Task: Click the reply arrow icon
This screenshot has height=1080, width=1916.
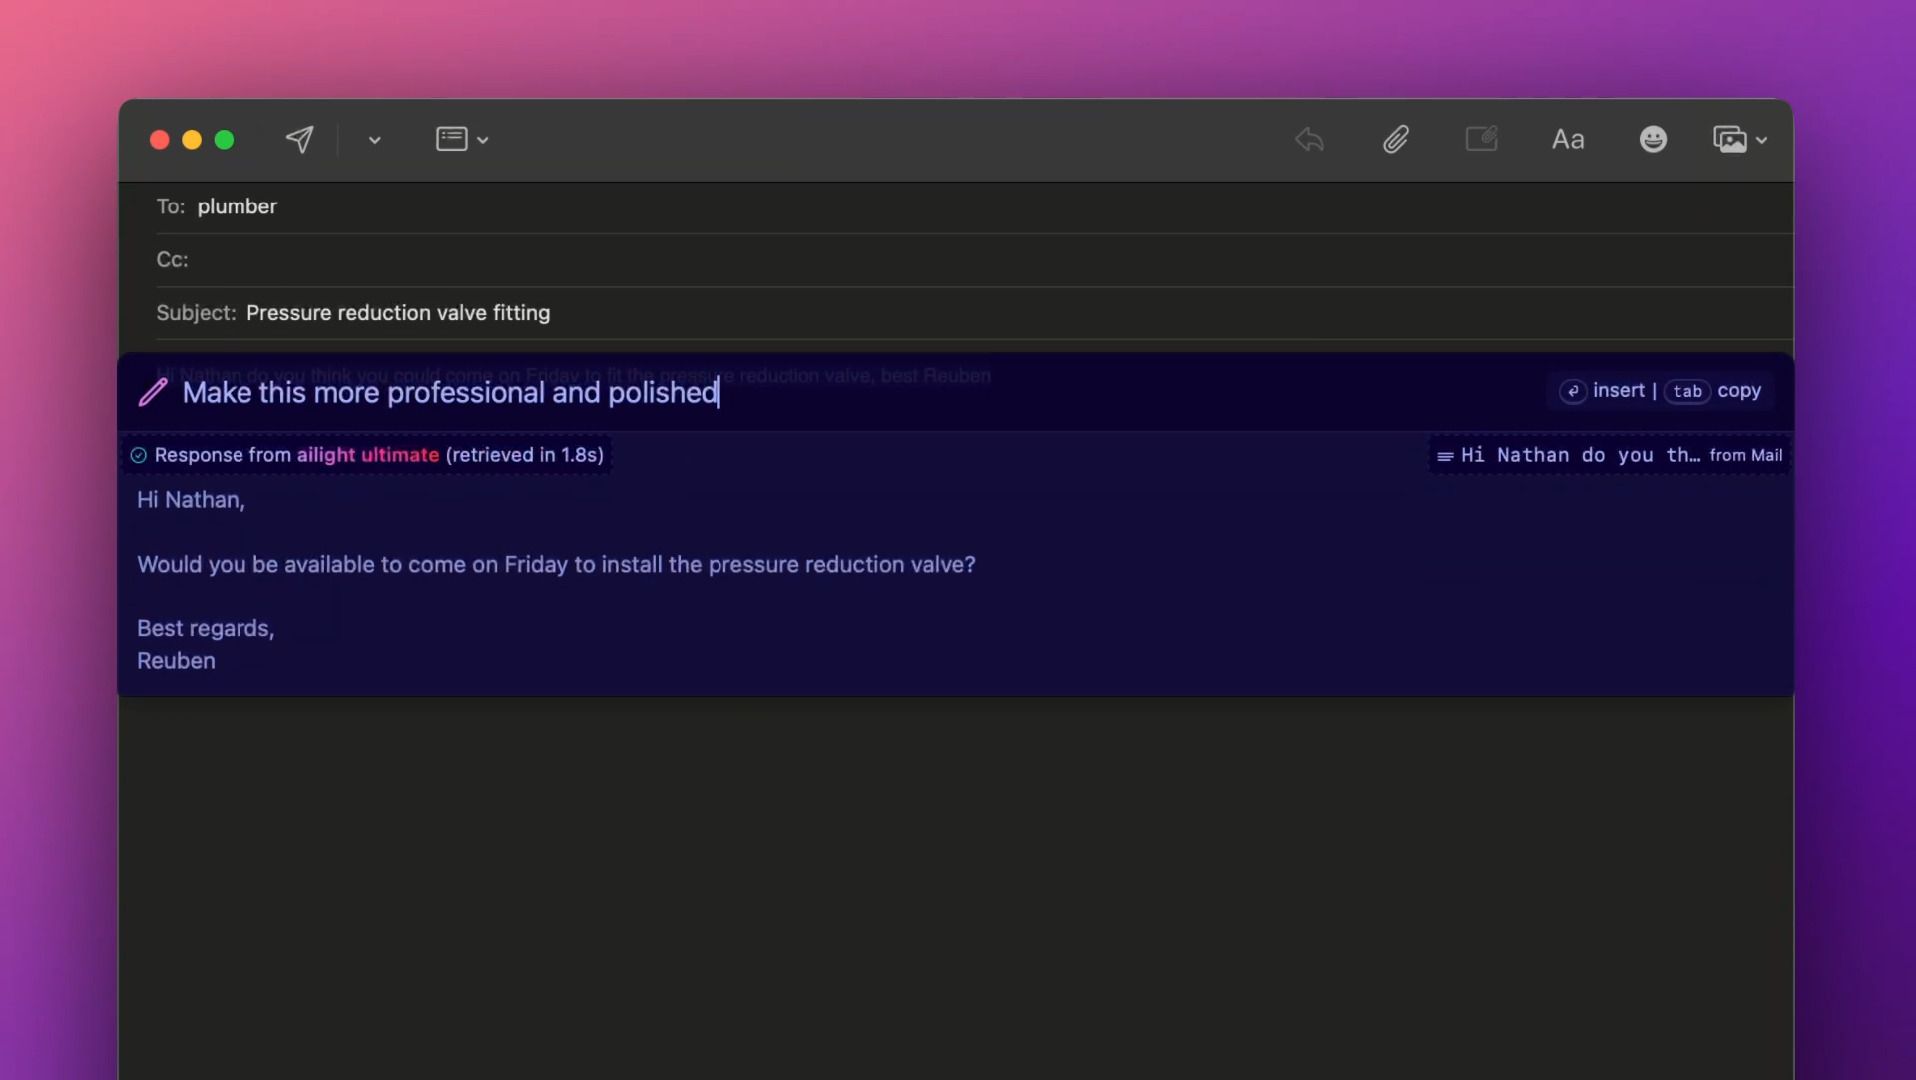Action: [1309, 139]
